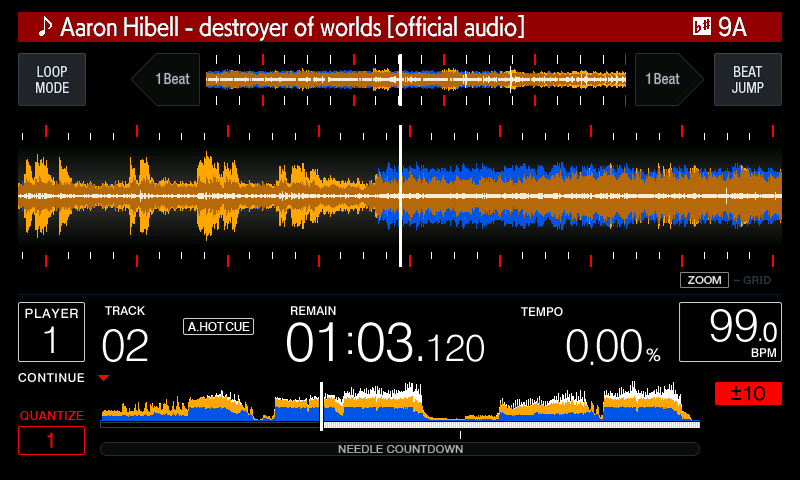Select the track title Aaron Hibell
800x480 pixels.
292,27
